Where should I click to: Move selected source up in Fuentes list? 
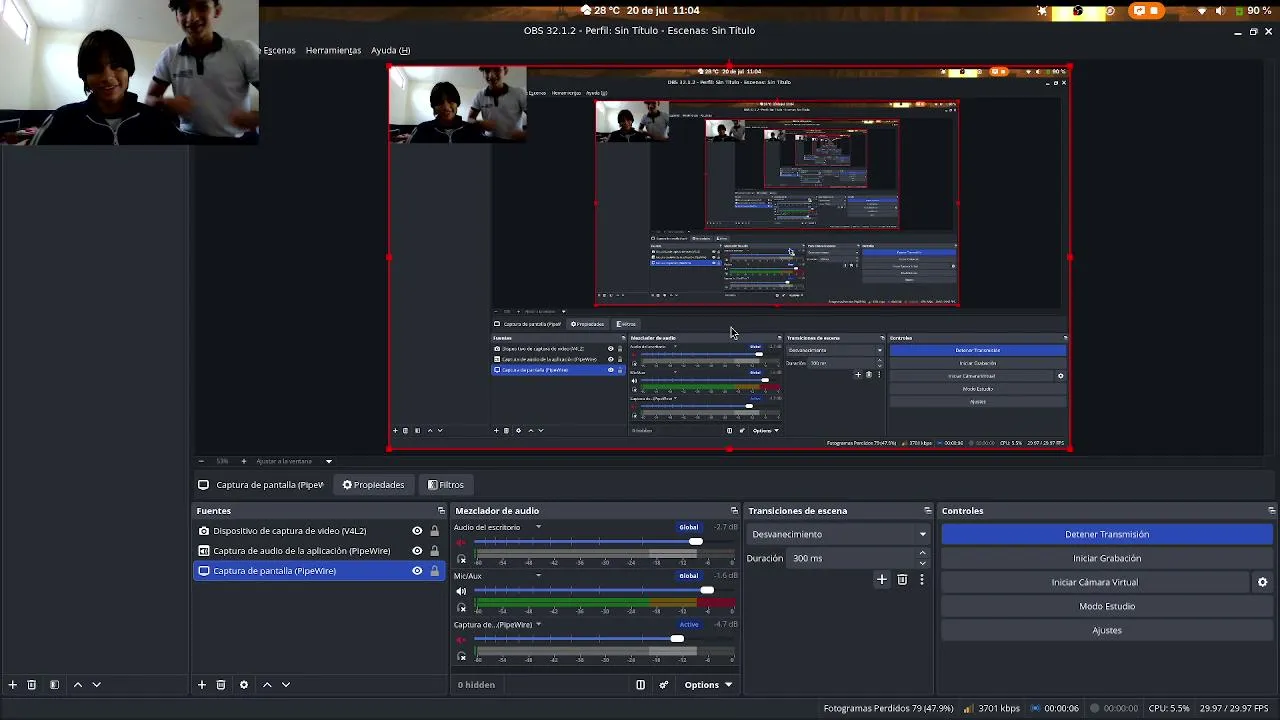pyautogui.click(x=267, y=685)
